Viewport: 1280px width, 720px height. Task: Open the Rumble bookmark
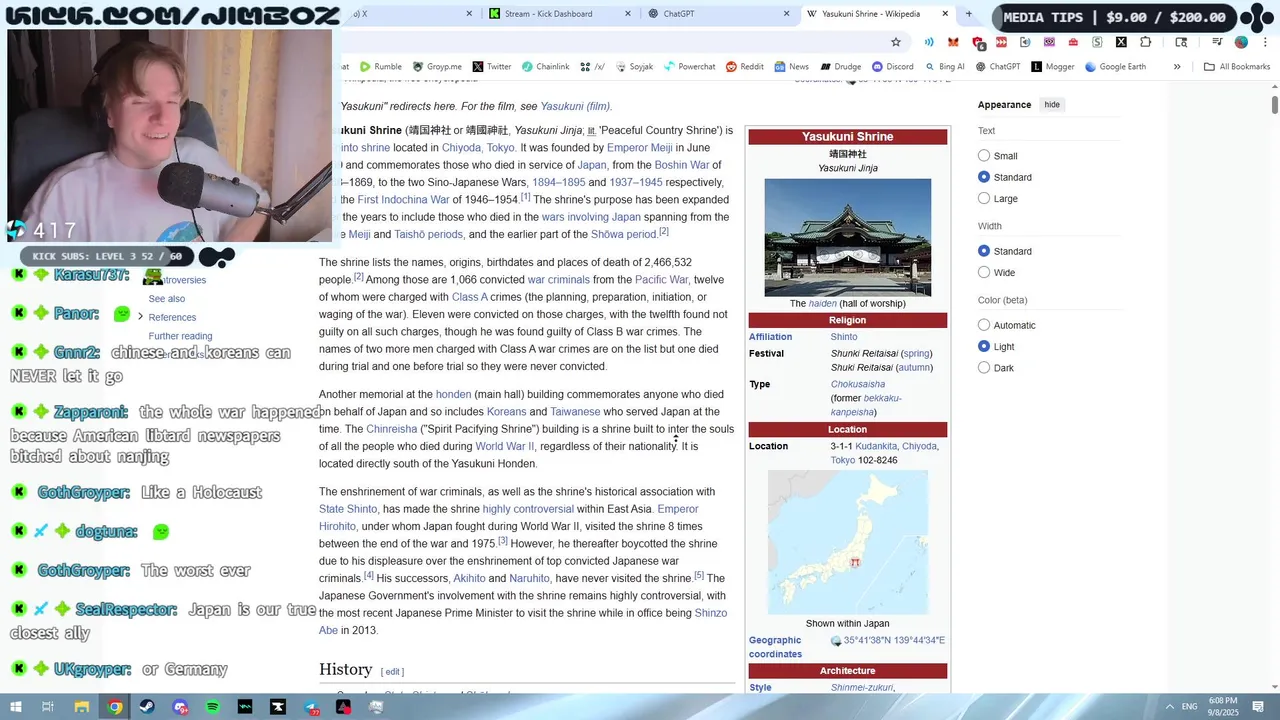click(x=380, y=67)
